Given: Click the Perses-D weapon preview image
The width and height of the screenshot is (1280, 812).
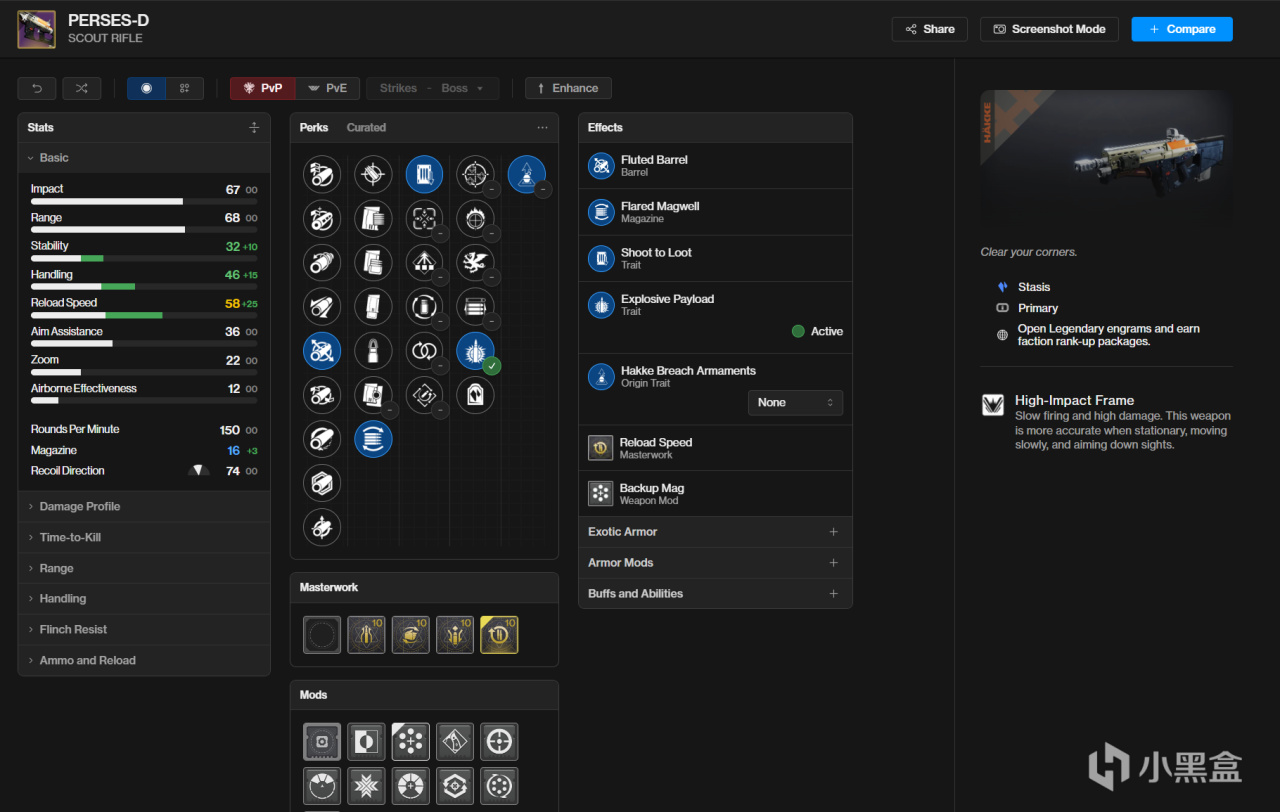Looking at the screenshot, I should pos(1106,160).
